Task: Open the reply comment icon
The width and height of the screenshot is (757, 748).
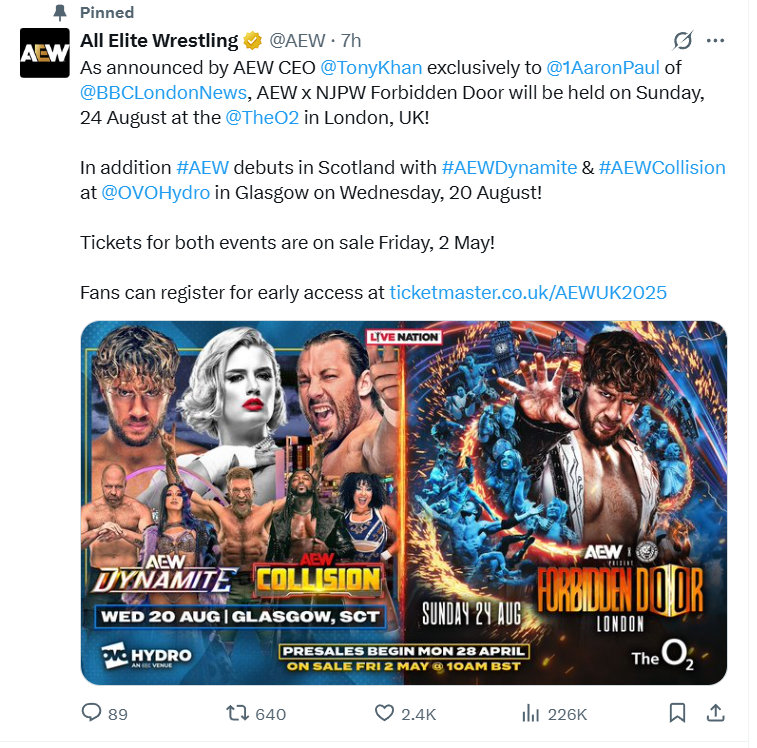Action: point(92,713)
